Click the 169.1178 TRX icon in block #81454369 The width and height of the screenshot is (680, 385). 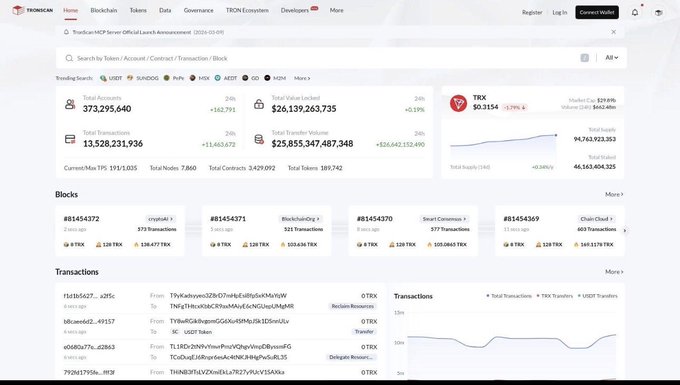576,245
